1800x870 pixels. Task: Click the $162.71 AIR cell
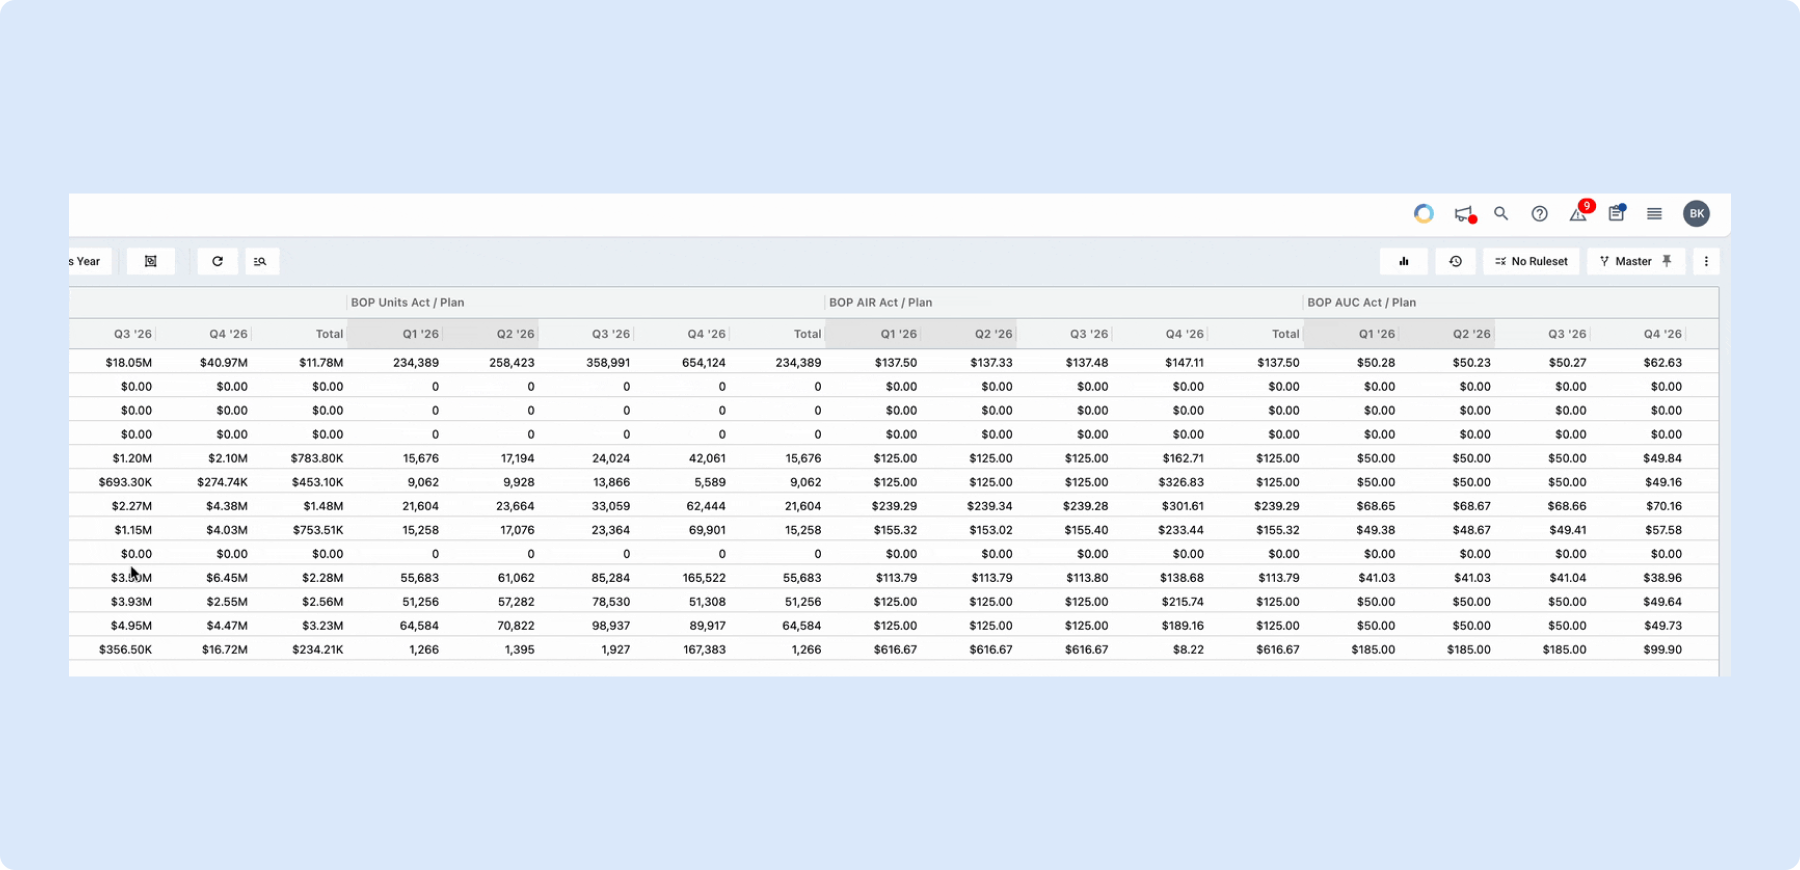pos(1182,458)
